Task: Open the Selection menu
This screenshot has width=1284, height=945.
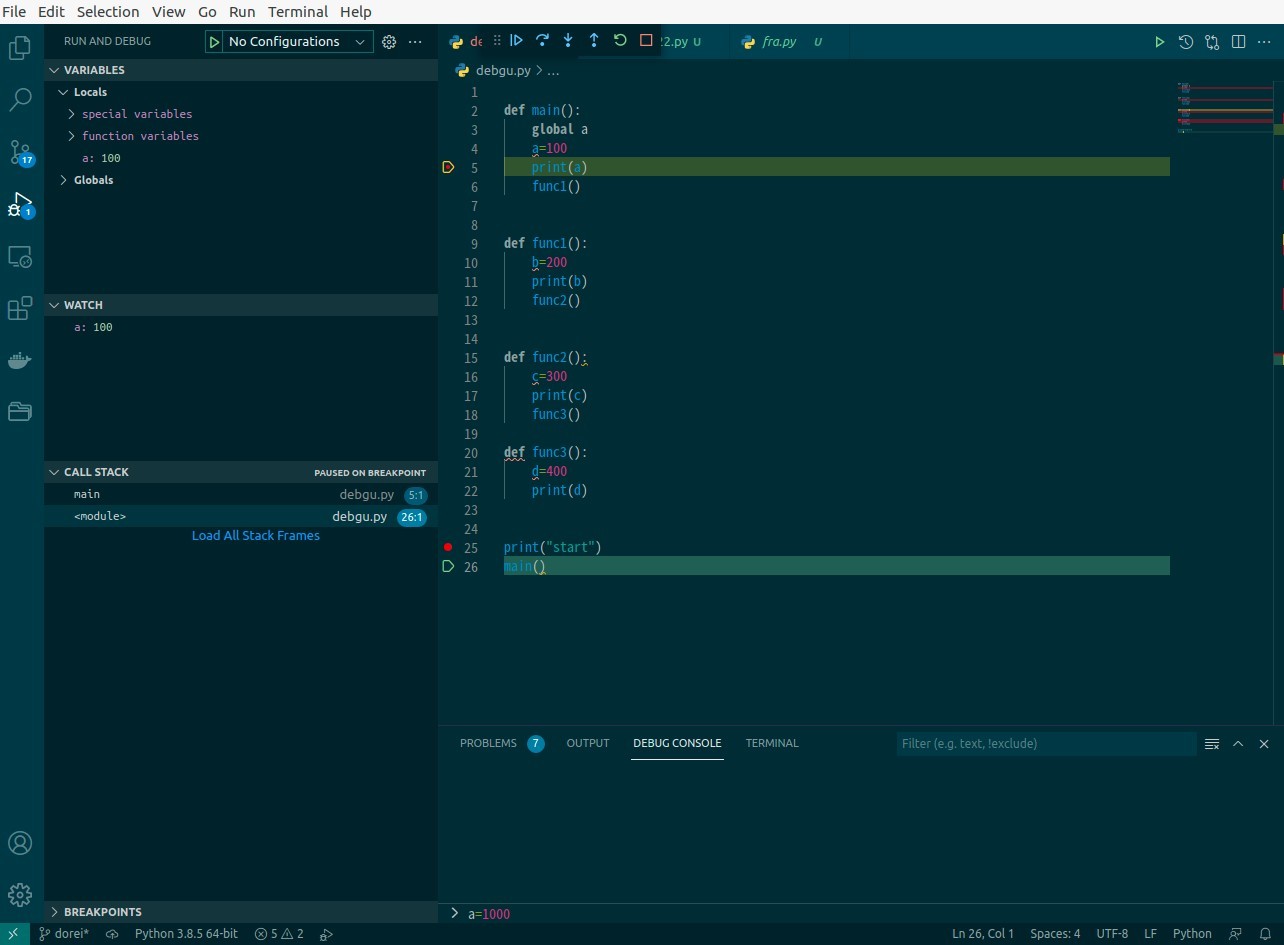Action: click(x=108, y=12)
